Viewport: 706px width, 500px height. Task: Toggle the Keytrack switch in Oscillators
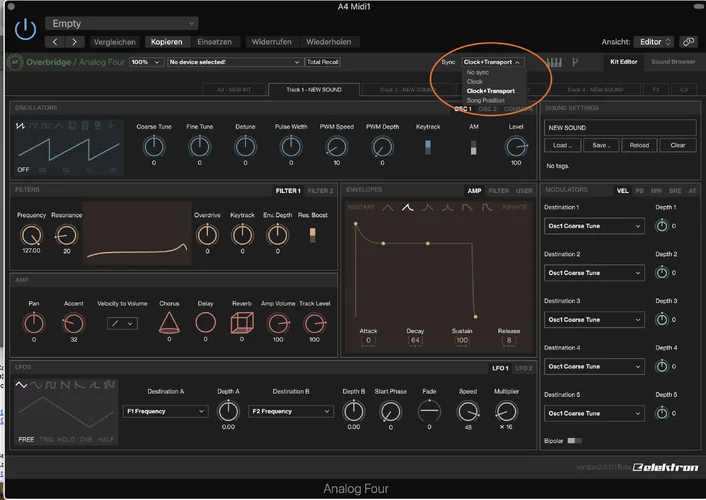[428, 147]
